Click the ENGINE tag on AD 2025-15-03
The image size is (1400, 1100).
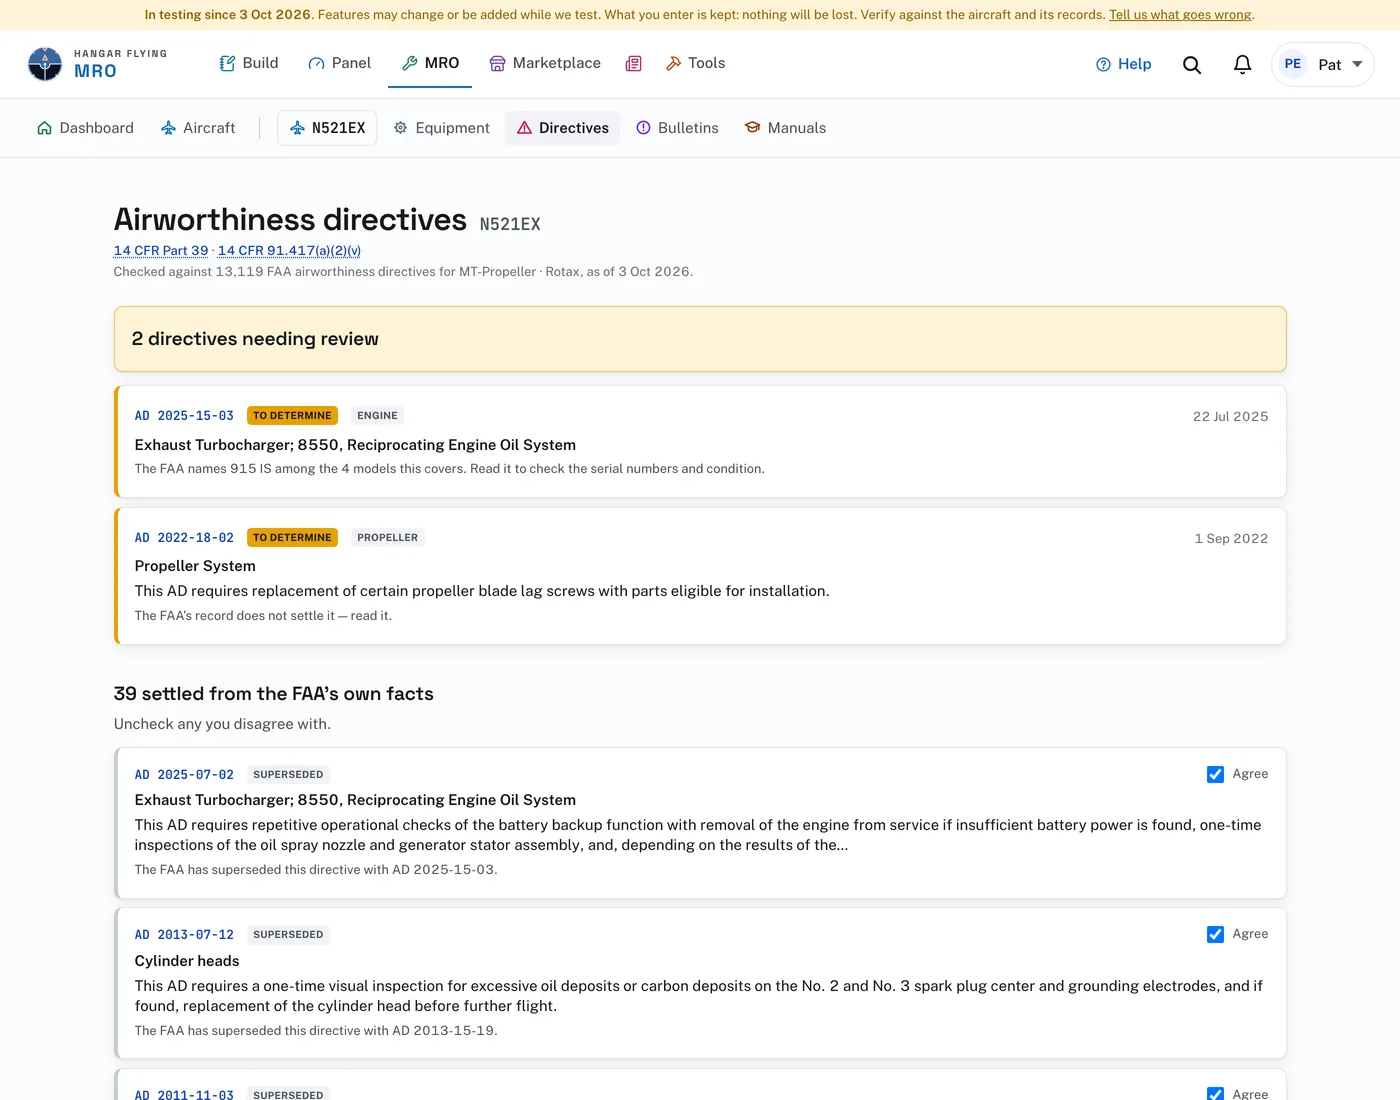point(377,416)
